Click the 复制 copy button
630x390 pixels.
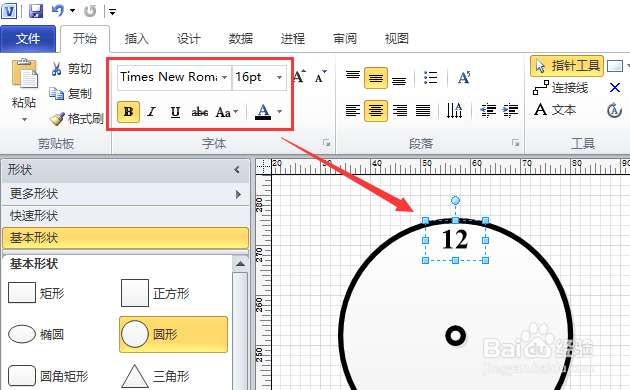[70, 94]
